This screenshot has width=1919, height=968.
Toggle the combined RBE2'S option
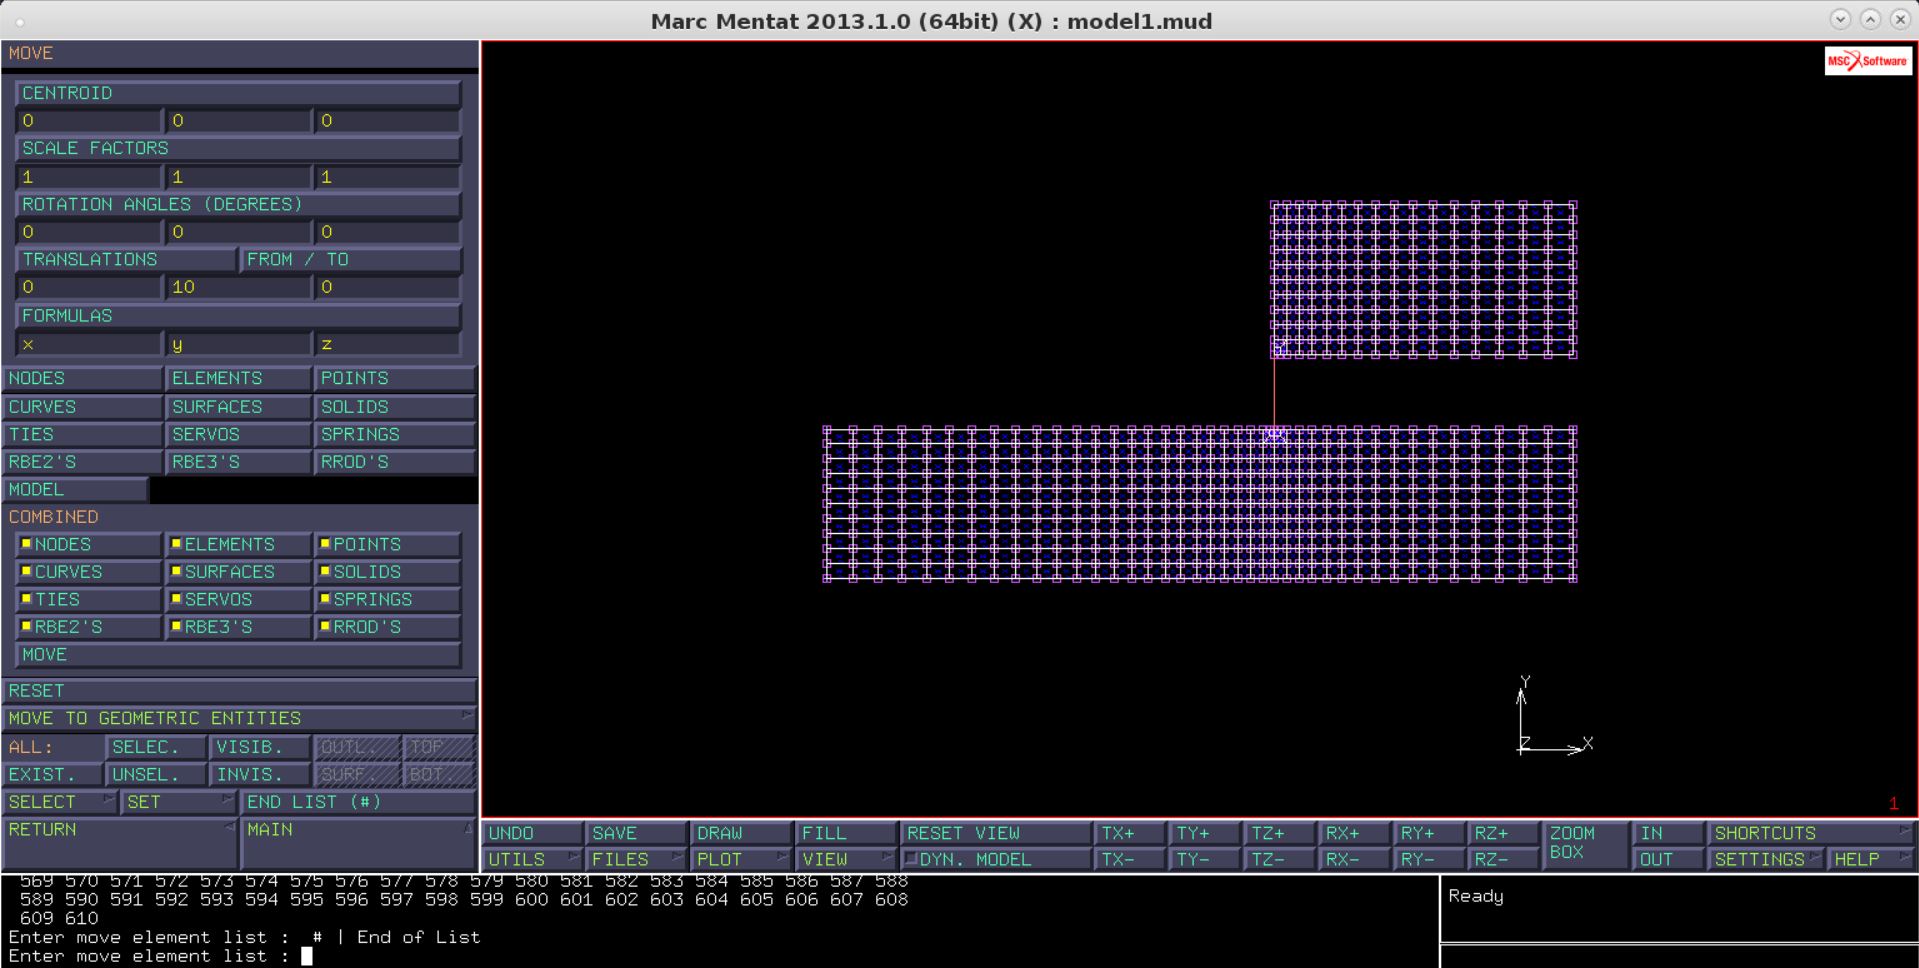[88, 627]
